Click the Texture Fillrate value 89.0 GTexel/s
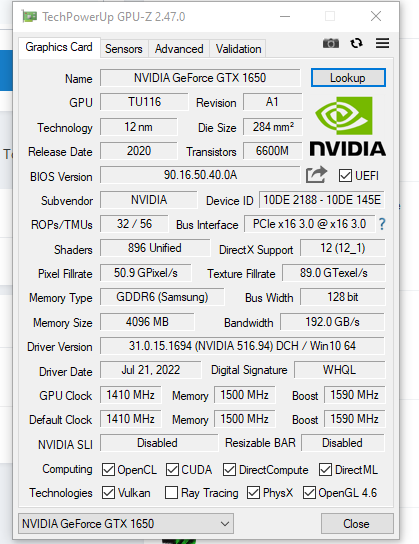 coord(333,273)
